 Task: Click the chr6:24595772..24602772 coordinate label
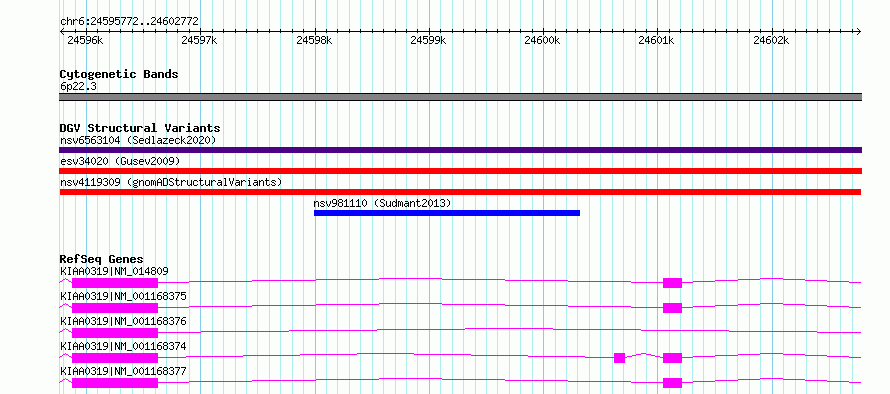coord(129,21)
